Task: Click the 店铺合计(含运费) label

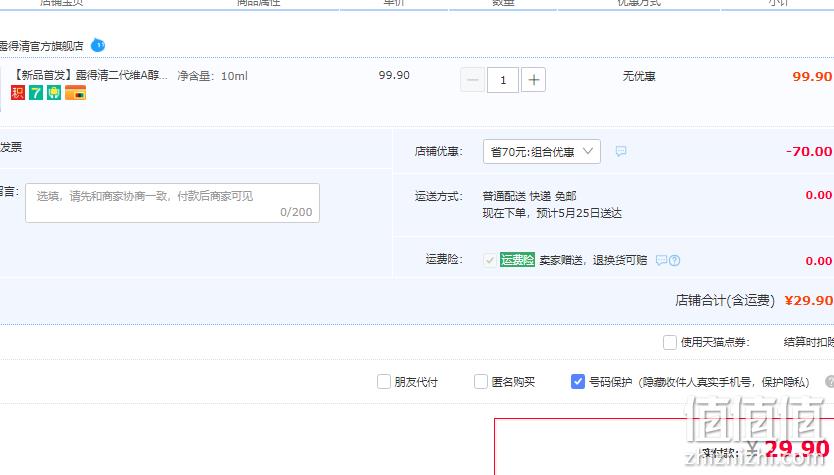Action: [x=725, y=301]
